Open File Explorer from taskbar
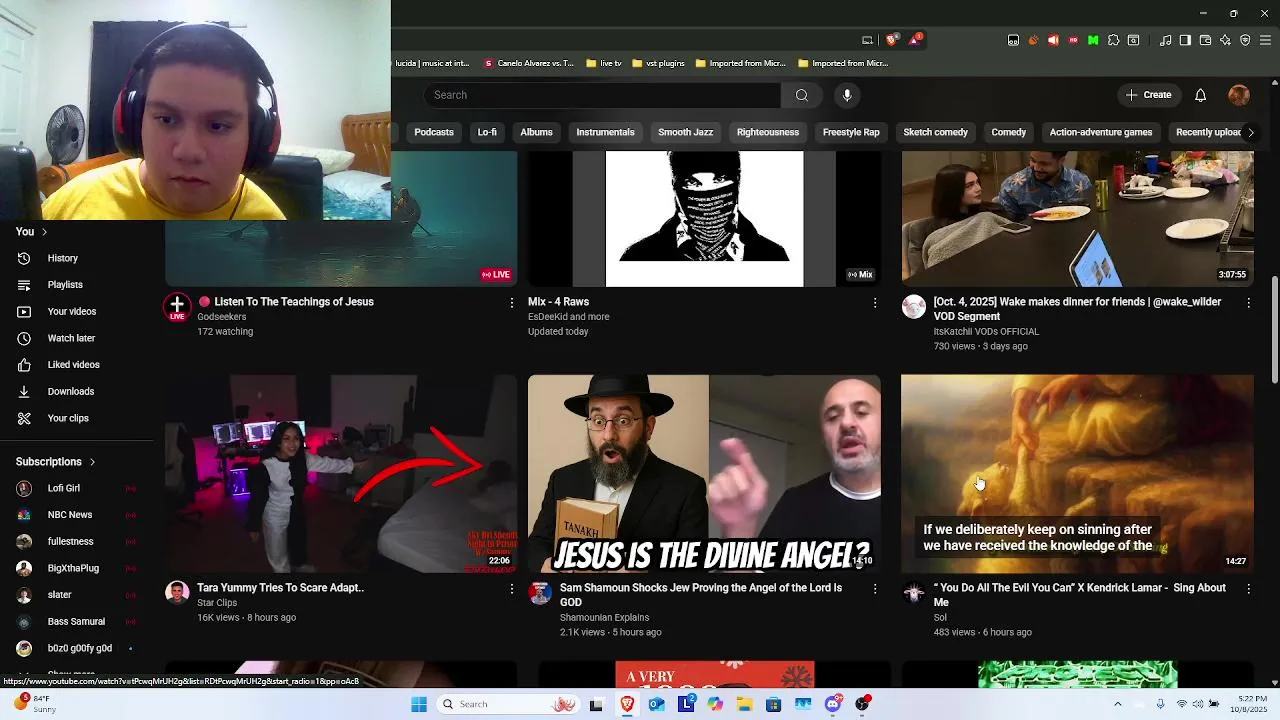Screen dimensions: 1280x720 pyautogui.click(x=745, y=704)
